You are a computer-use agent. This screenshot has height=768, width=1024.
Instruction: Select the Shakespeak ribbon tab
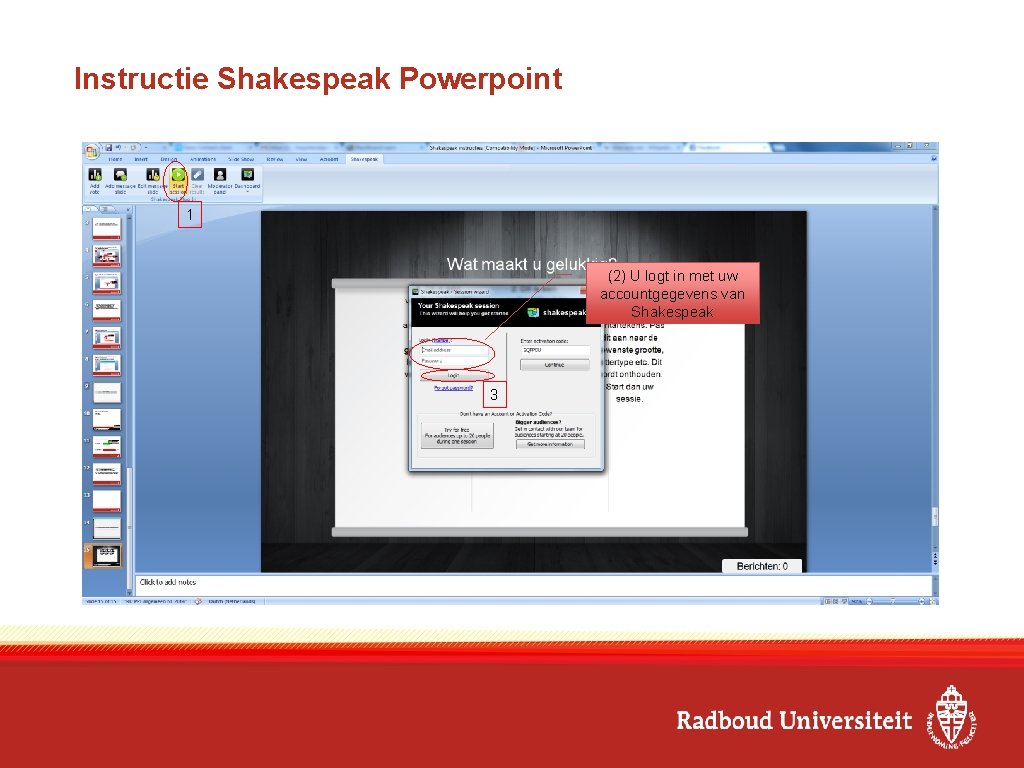click(364, 159)
